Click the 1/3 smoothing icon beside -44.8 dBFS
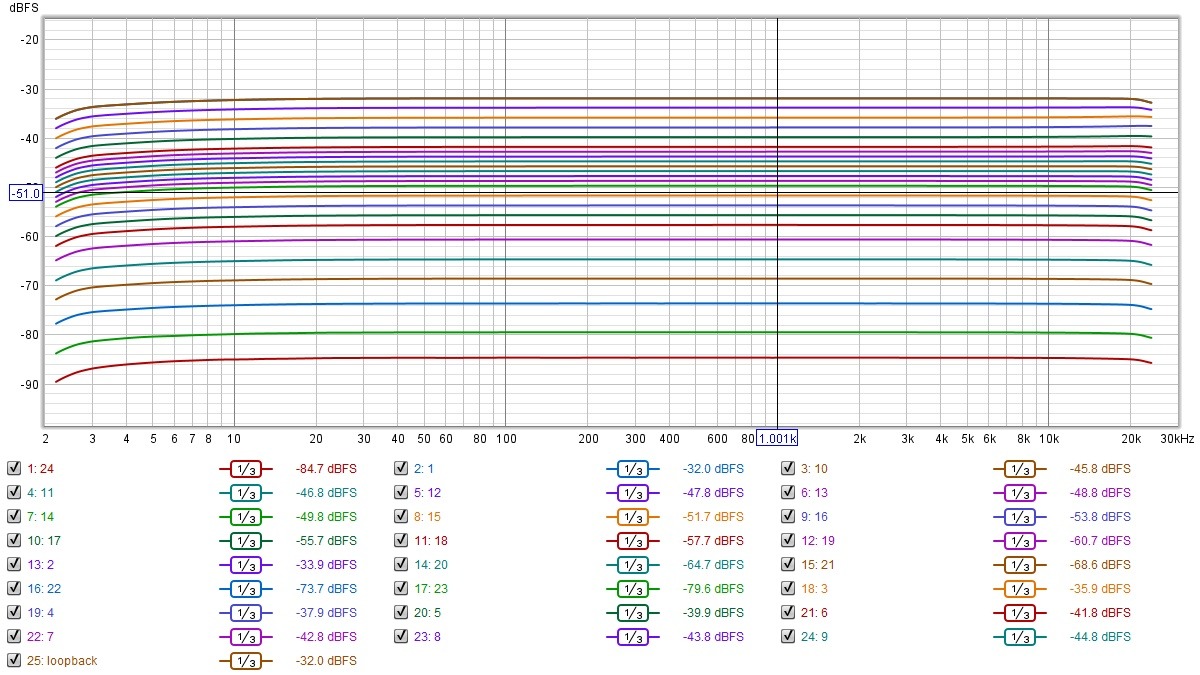The height and width of the screenshot is (675, 1200). [x=1019, y=636]
